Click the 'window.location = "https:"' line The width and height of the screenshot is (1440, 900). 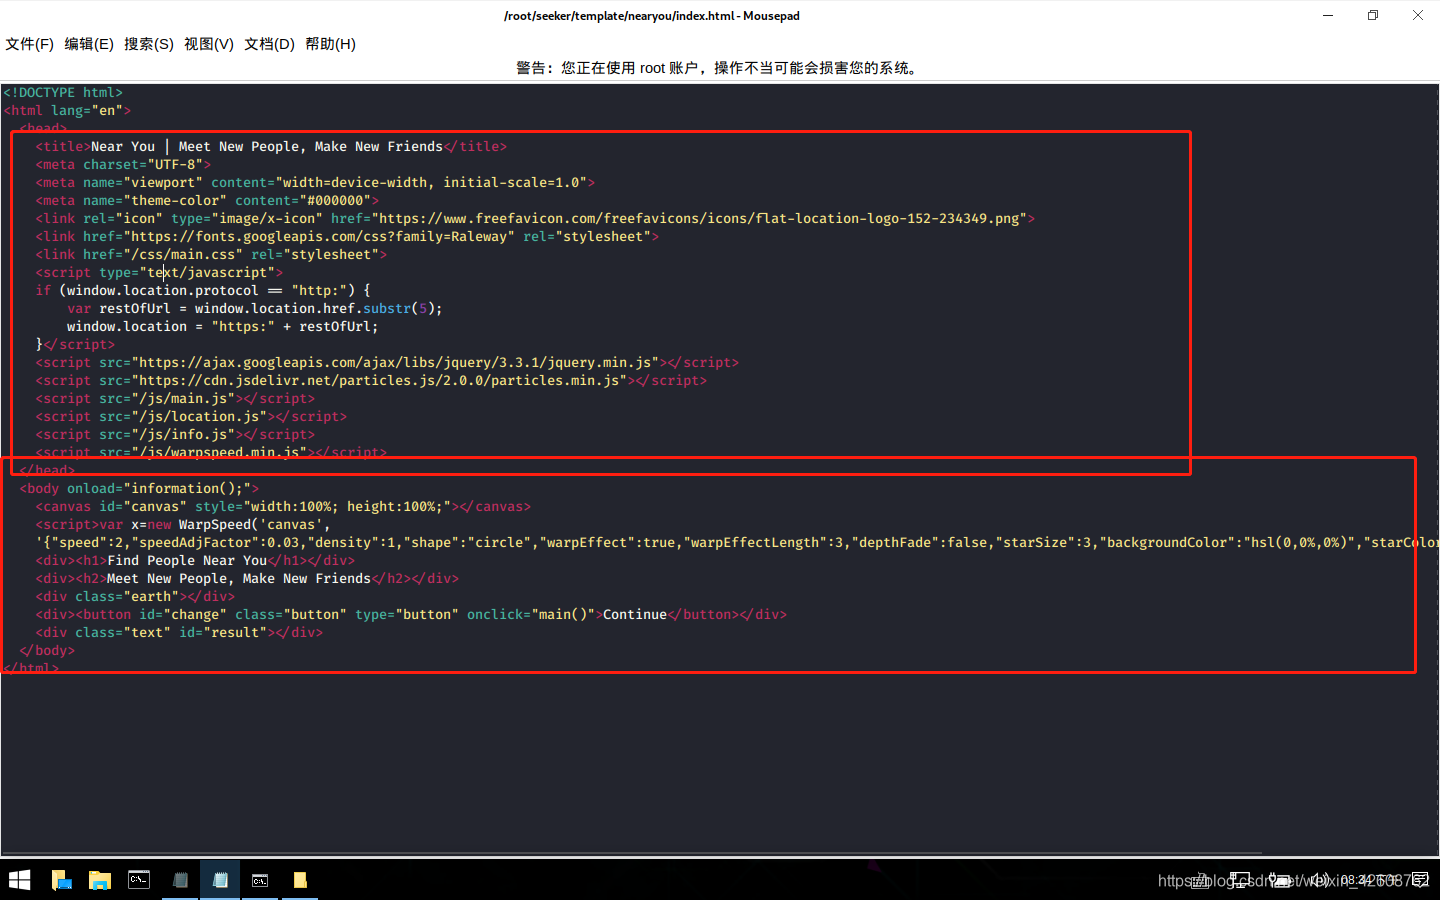pyautogui.click(x=223, y=327)
